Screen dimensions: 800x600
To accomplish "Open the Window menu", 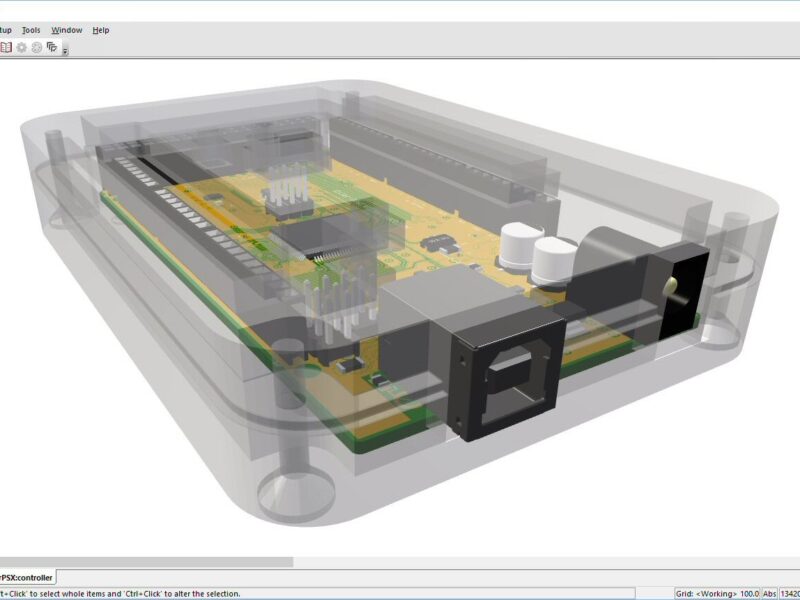I will (66, 30).
